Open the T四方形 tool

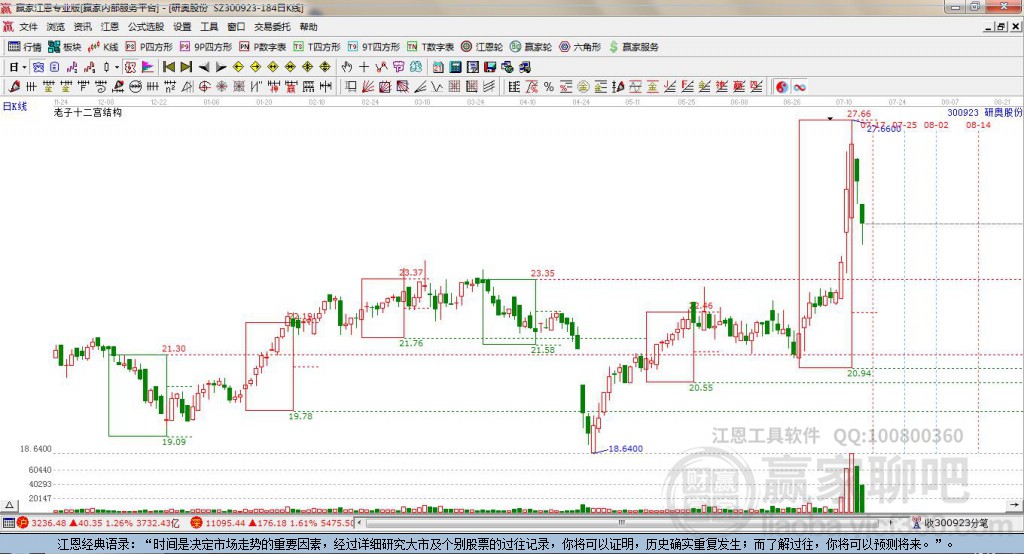coord(317,46)
